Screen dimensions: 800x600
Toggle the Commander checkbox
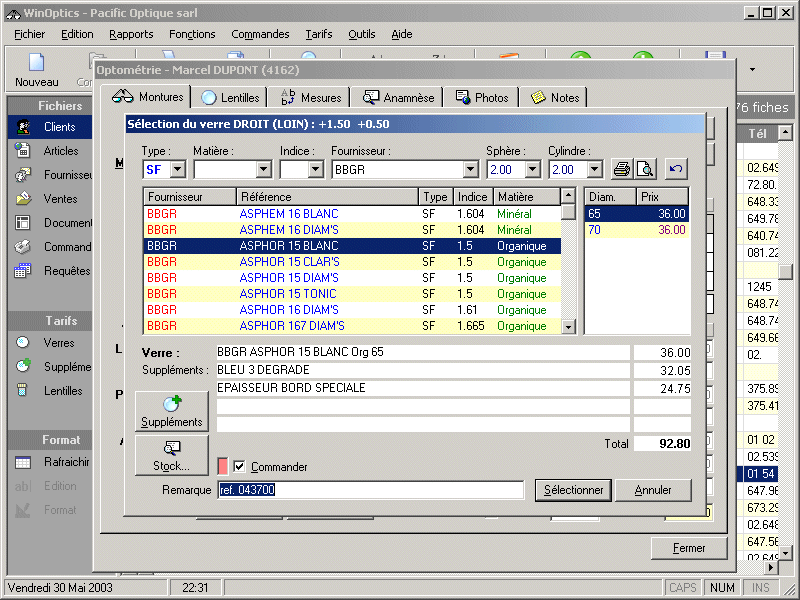239,467
